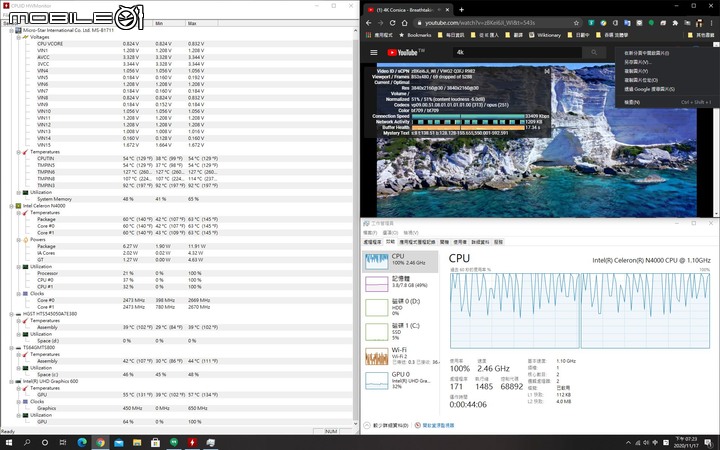Click taskbar search magnifier icon
The image size is (720, 450).
(27, 443)
